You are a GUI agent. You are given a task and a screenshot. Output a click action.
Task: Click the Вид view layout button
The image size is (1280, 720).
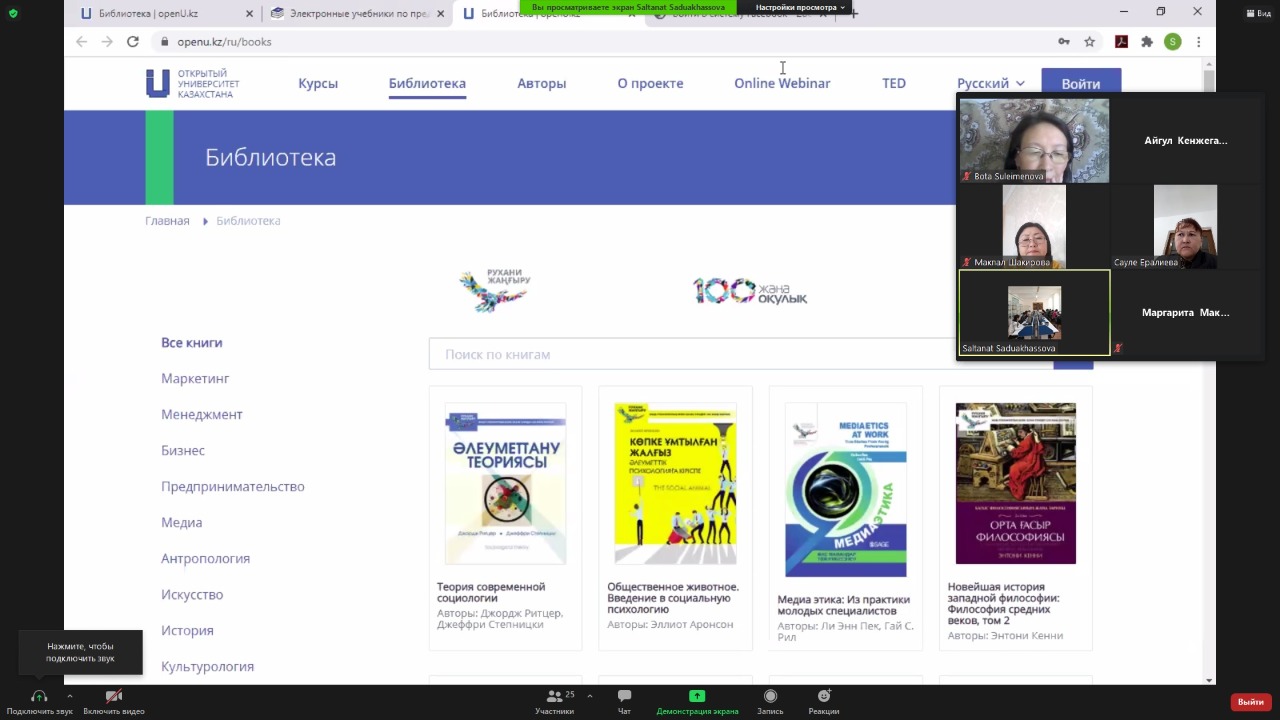click(1257, 13)
